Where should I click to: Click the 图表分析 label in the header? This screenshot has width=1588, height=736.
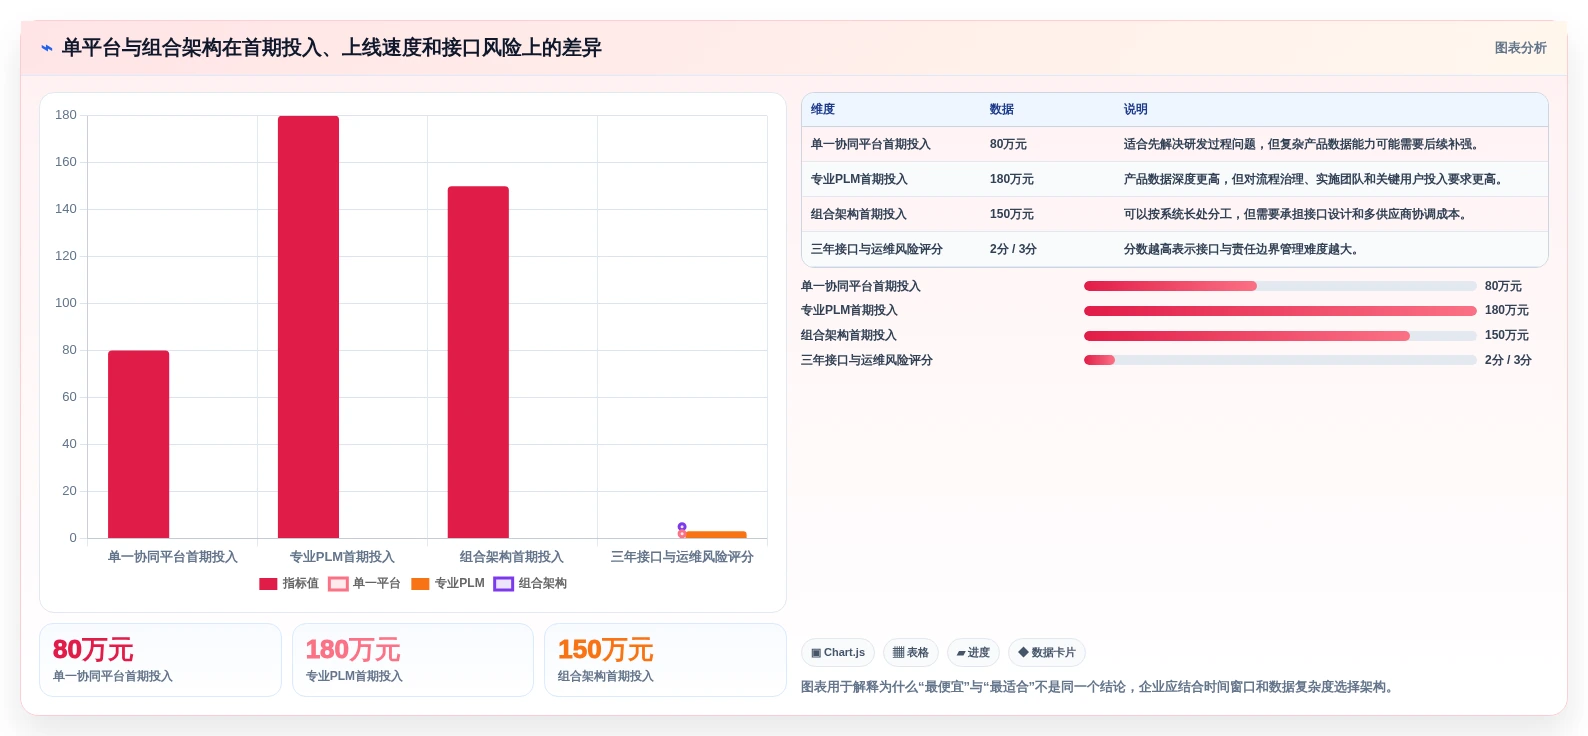click(x=1520, y=48)
